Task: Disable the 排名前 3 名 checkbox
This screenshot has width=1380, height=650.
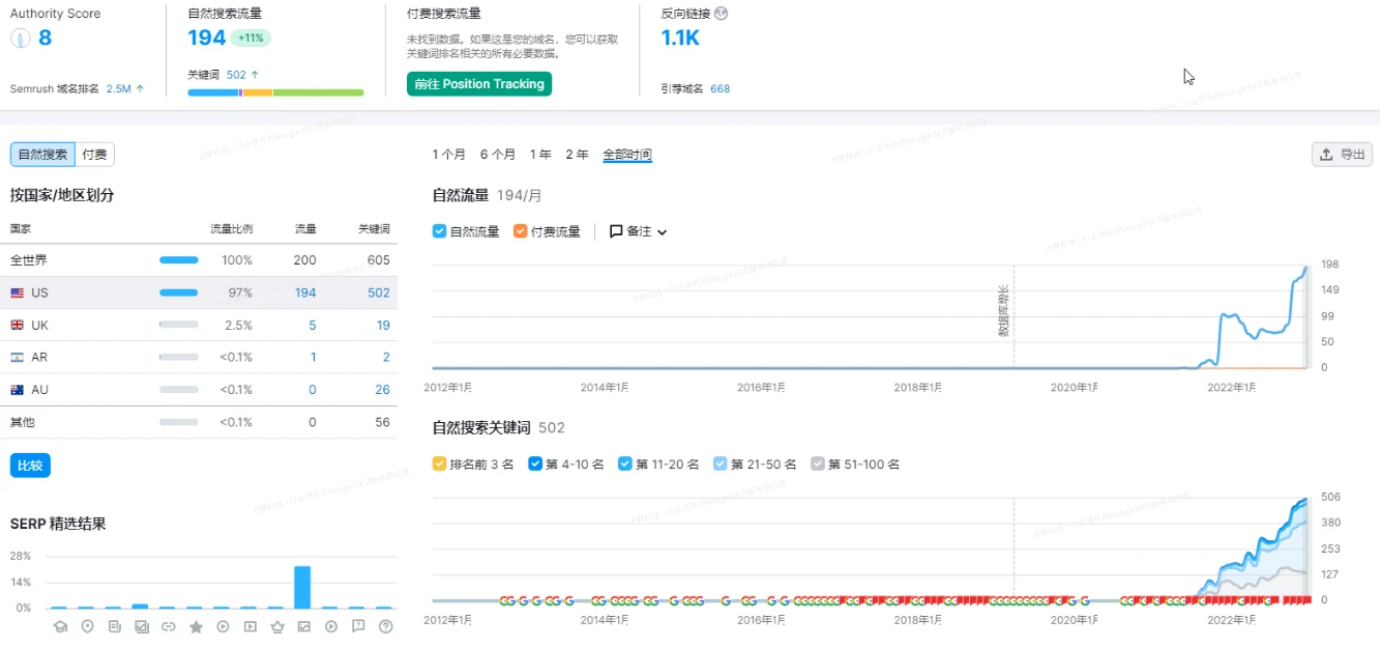Action: [439, 464]
